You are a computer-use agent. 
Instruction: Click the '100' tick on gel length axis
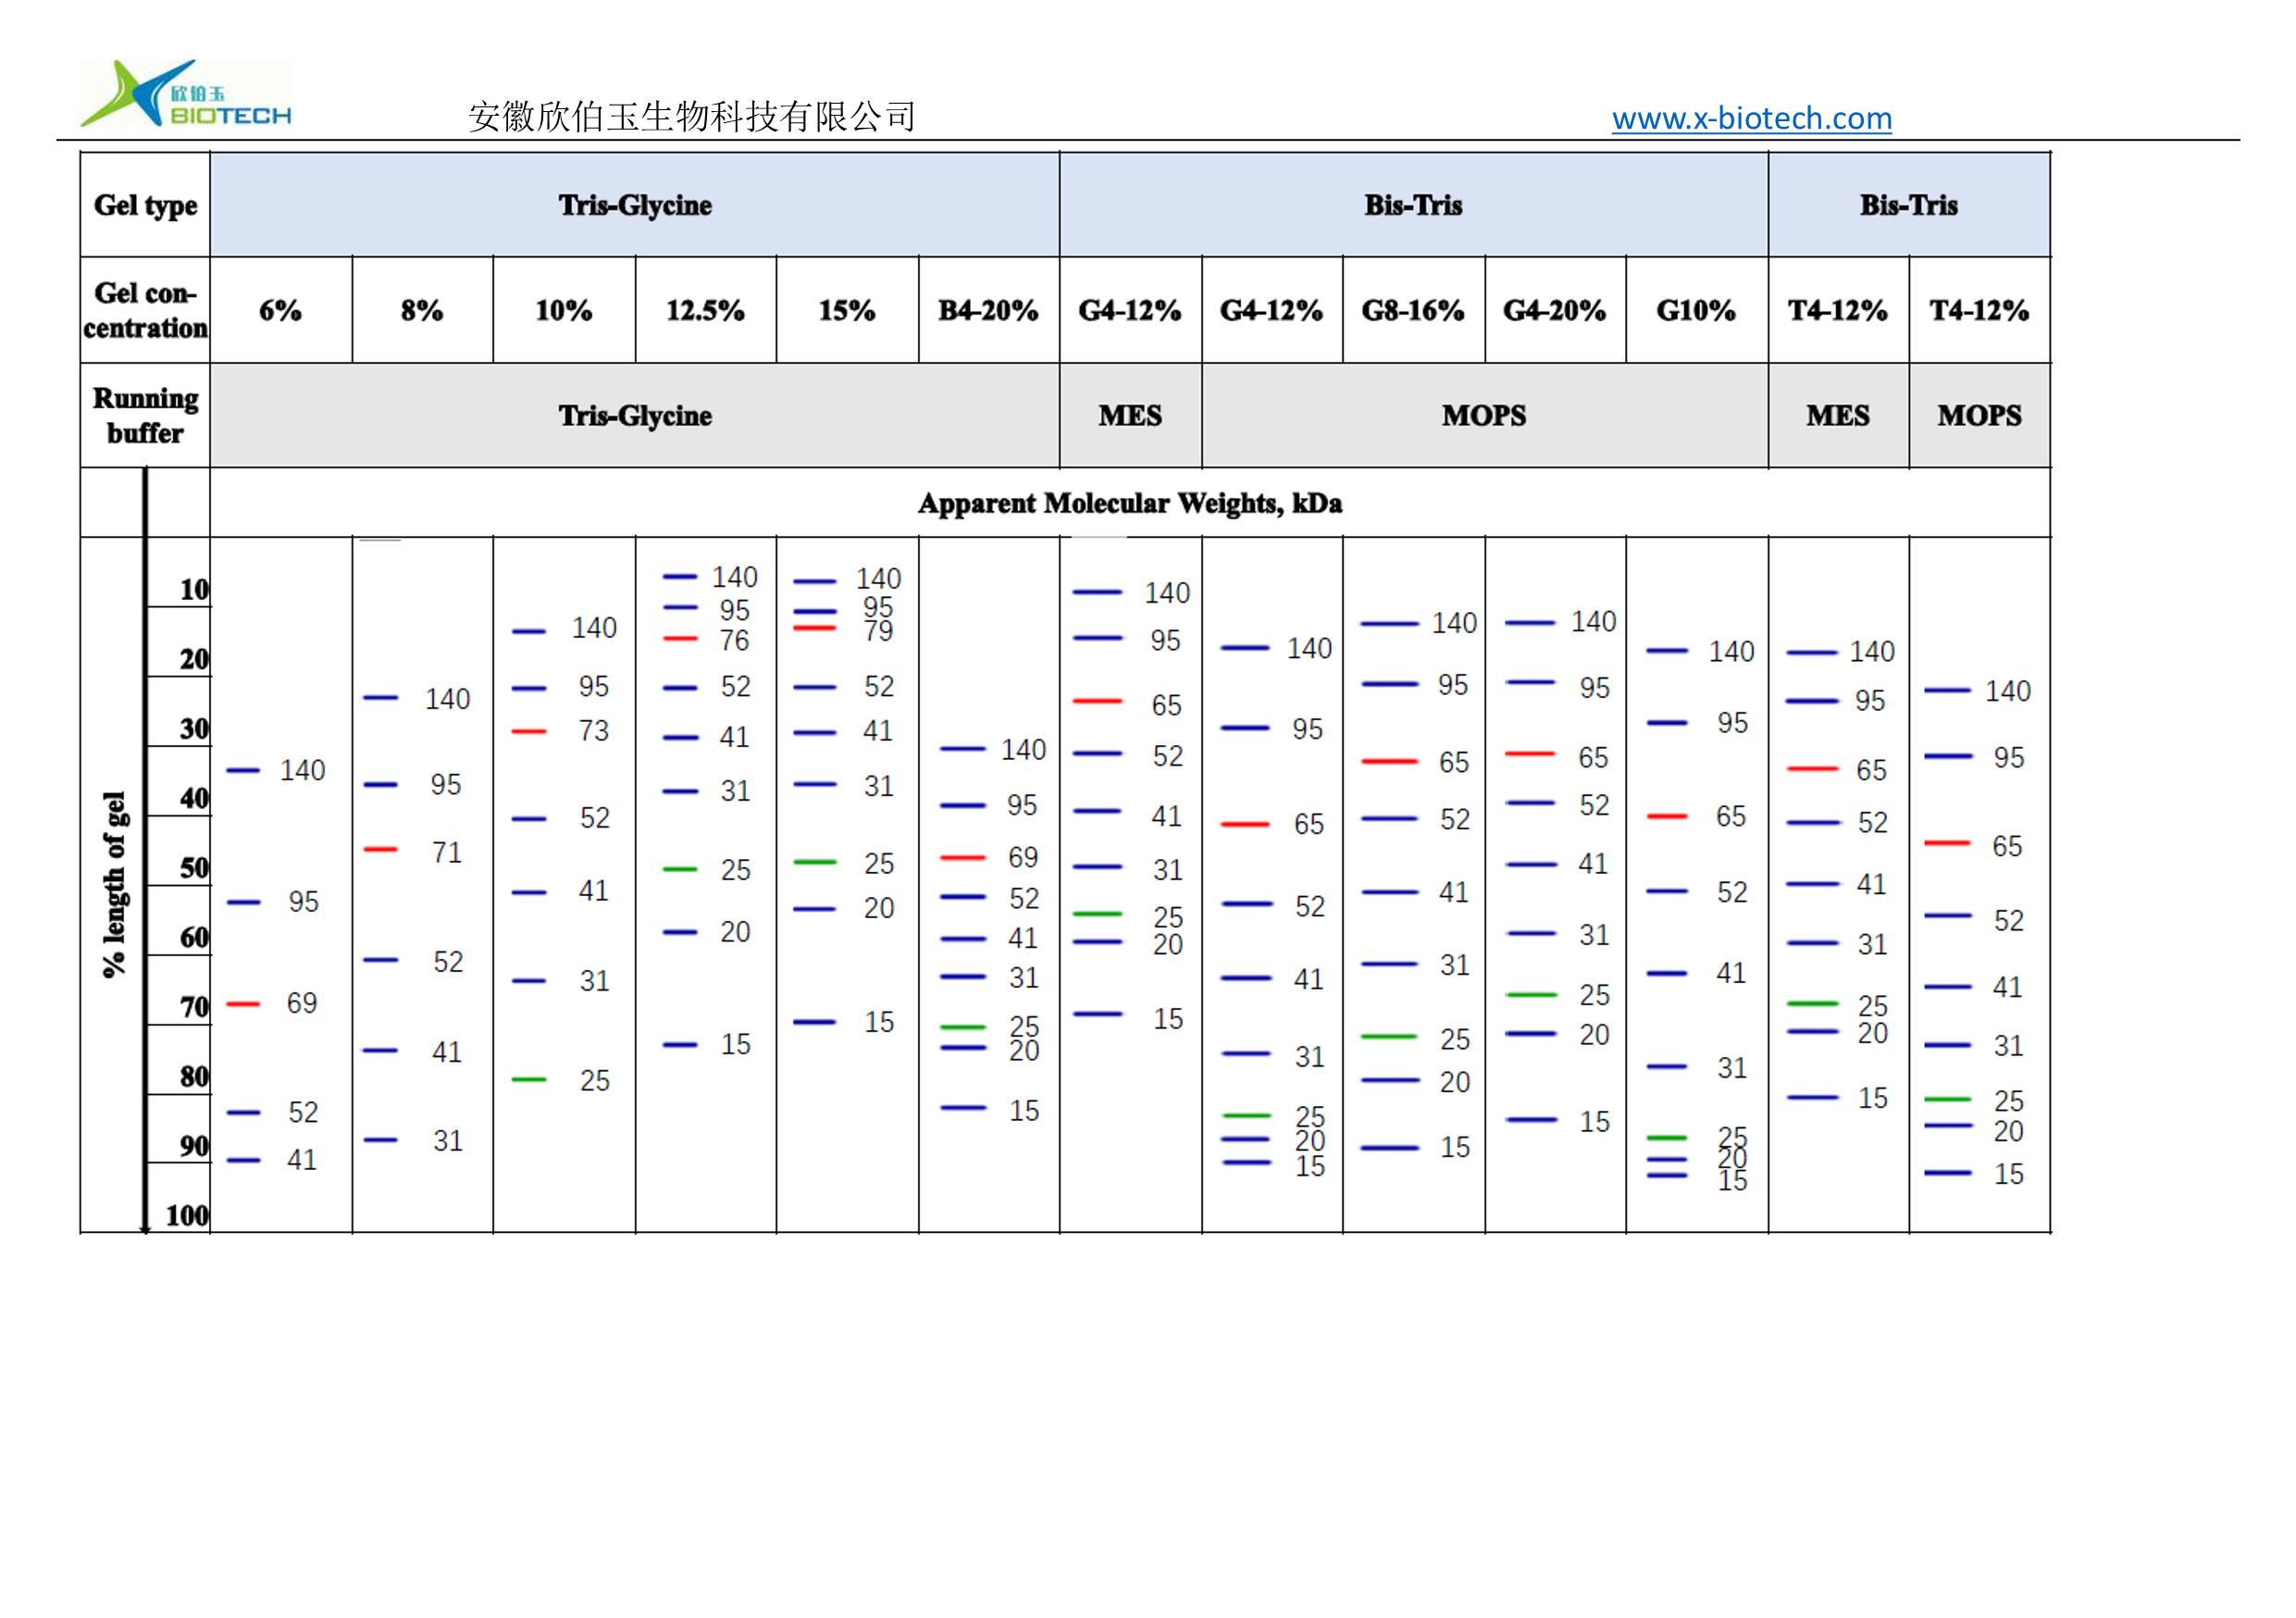(187, 1215)
